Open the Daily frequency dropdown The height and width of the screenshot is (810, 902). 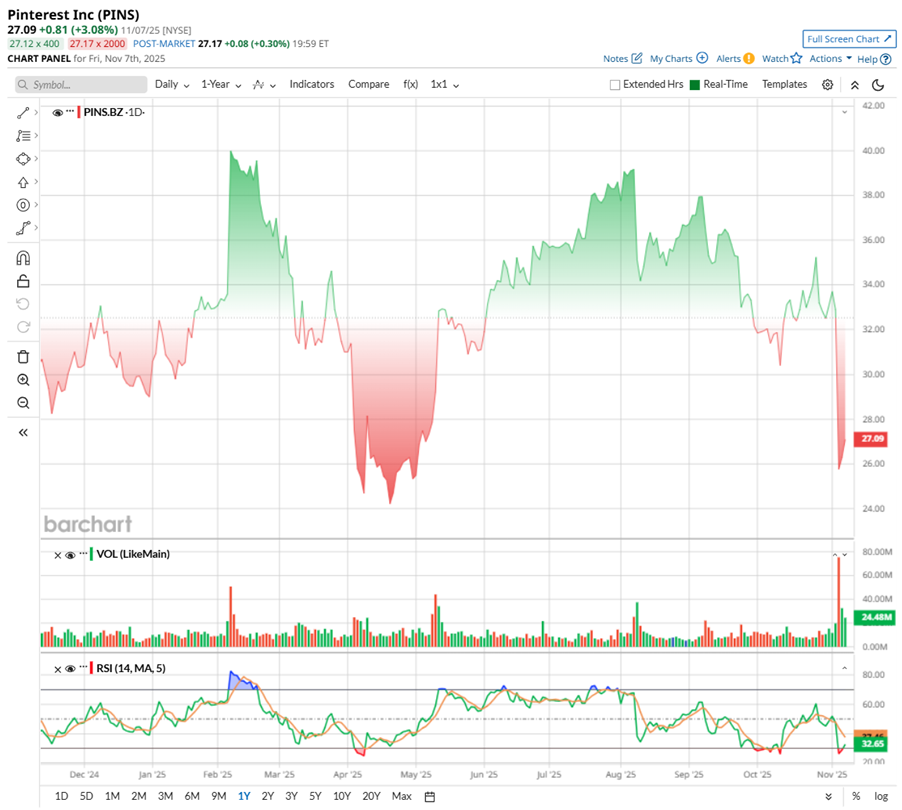(x=172, y=85)
